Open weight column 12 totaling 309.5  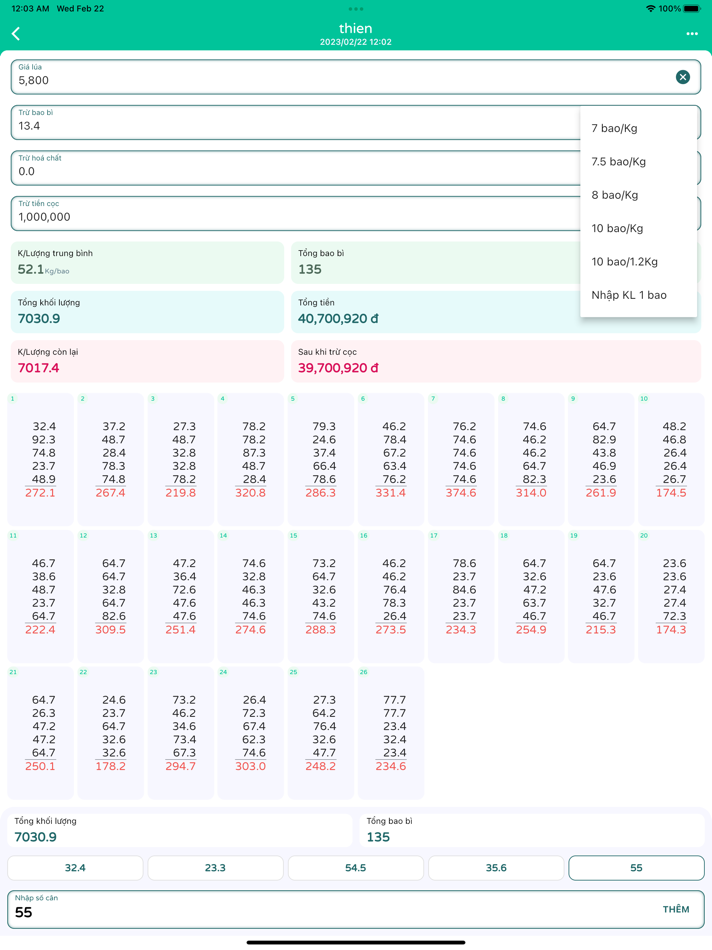(110, 596)
